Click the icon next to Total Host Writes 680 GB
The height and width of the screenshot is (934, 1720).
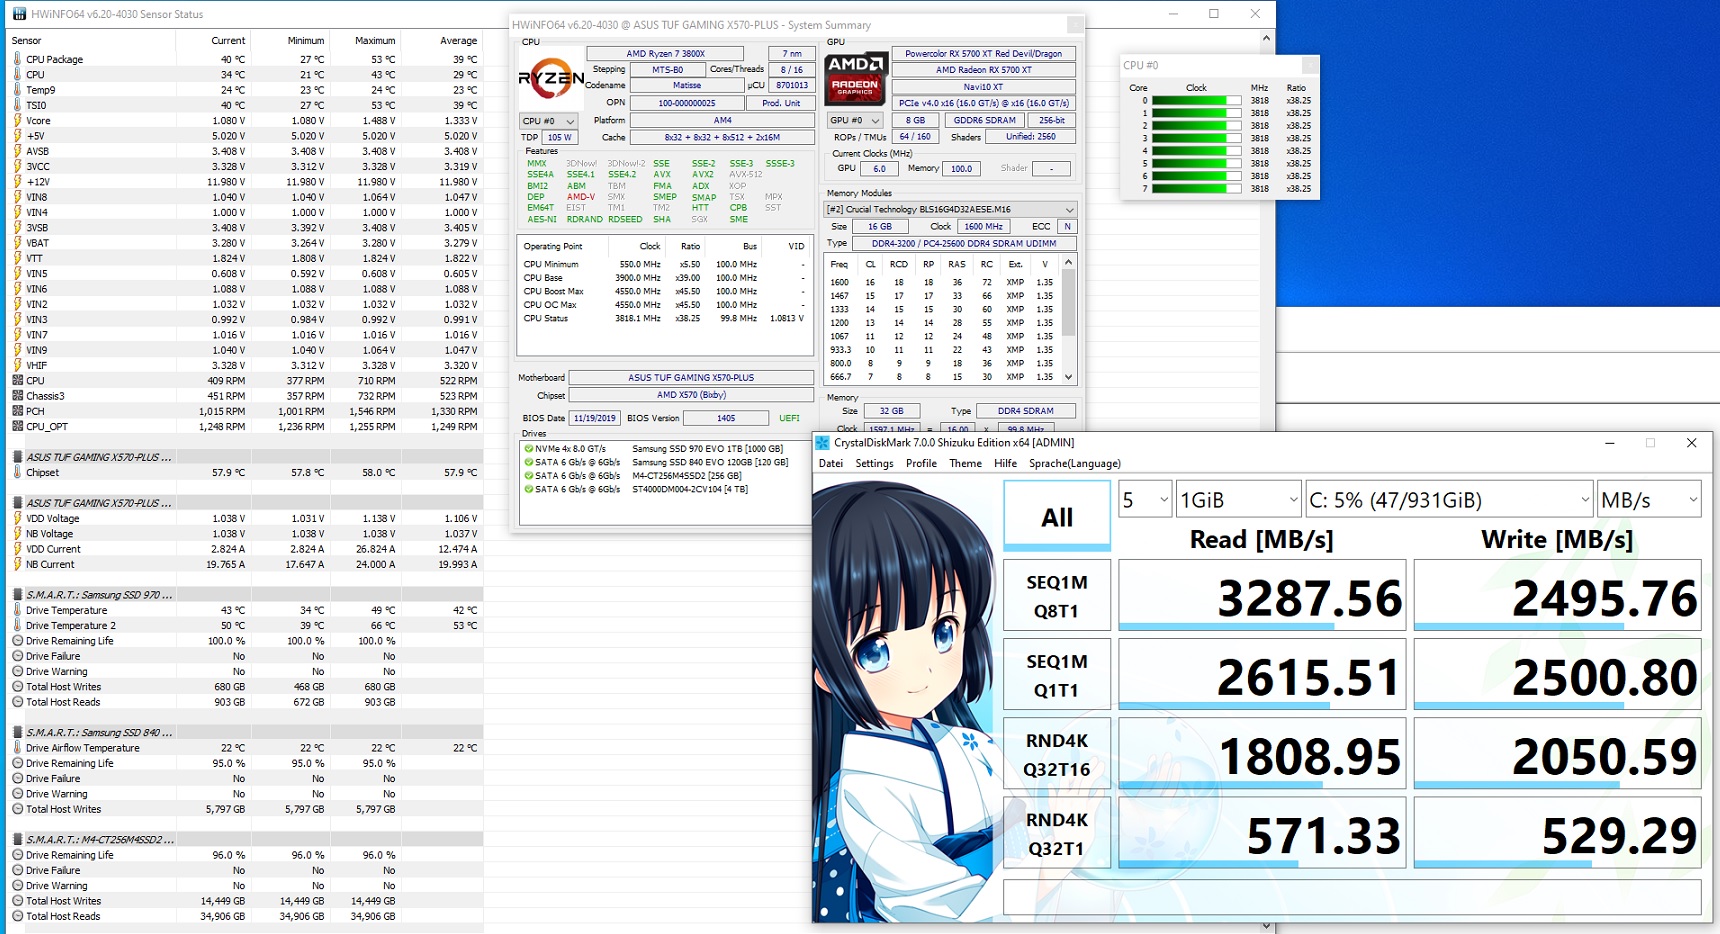(x=17, y=687)
